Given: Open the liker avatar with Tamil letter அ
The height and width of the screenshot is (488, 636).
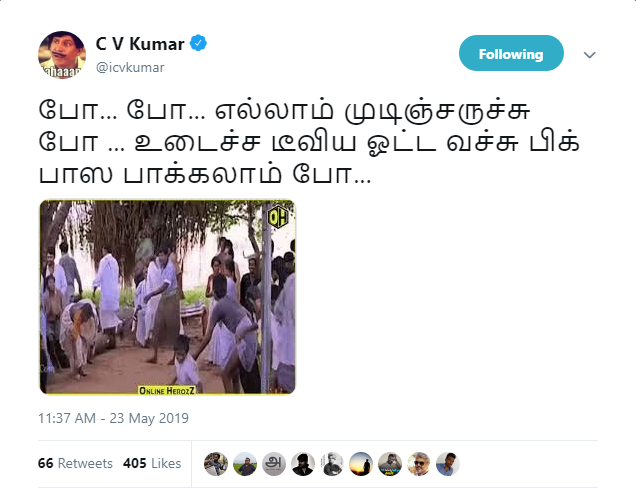Looking at the screenshot, I should (x=274, y=464).
